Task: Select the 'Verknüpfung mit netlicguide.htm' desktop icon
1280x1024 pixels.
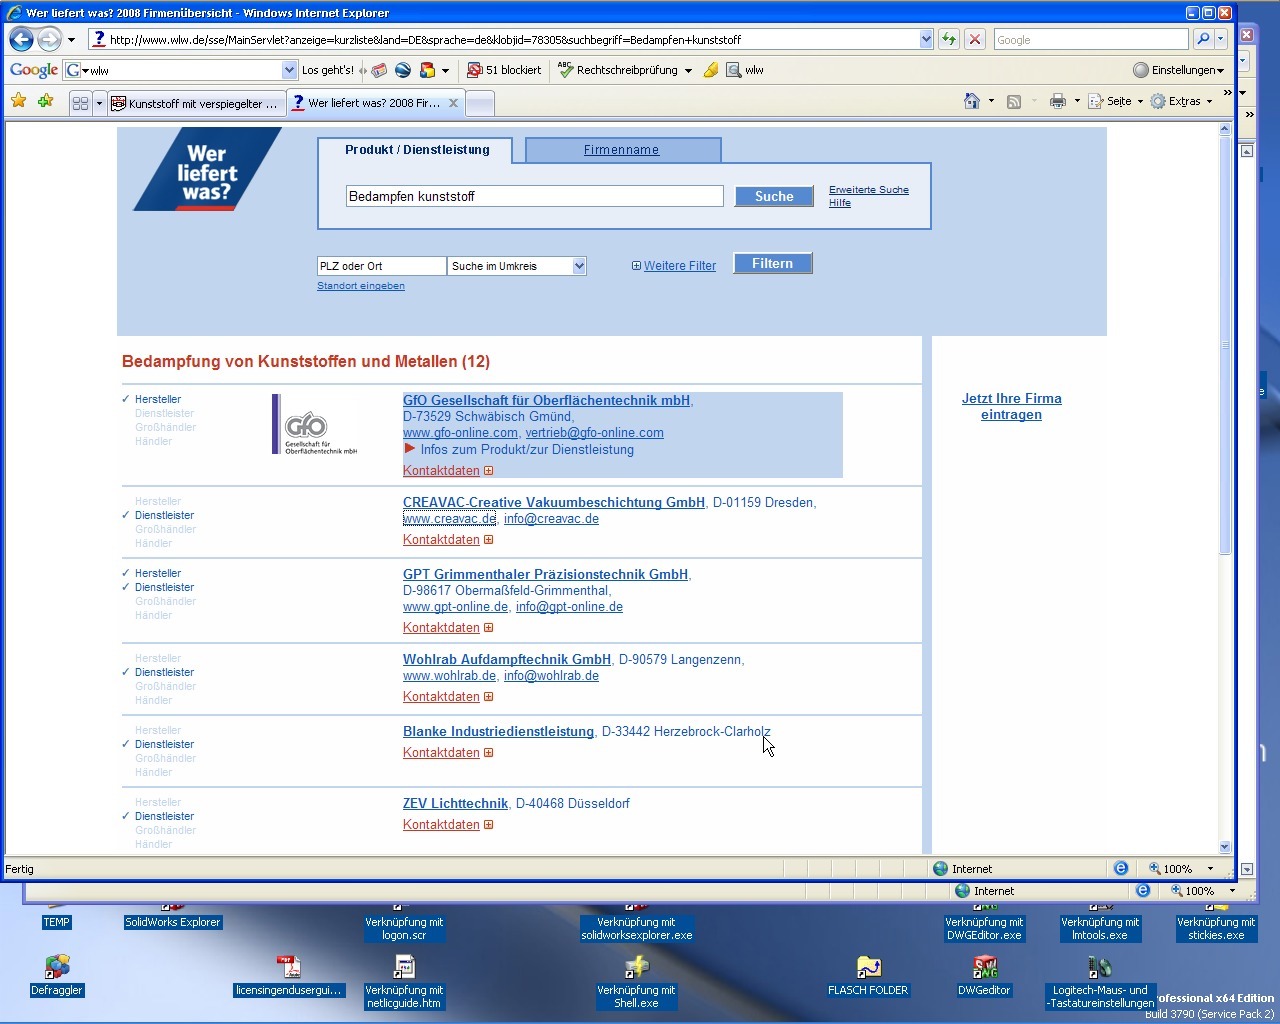Action: (x=404, y=982)
